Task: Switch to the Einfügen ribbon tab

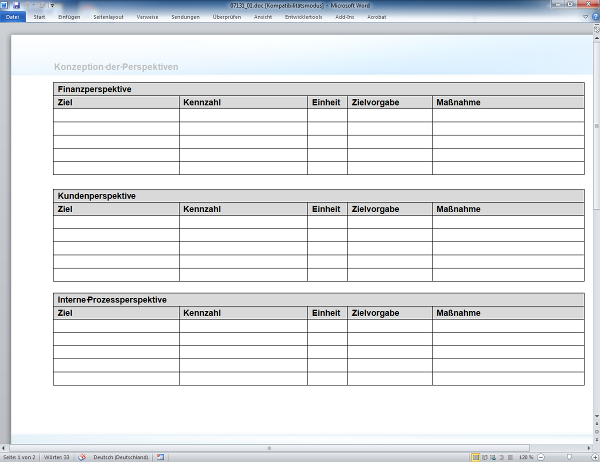Action: pos(70,17)
